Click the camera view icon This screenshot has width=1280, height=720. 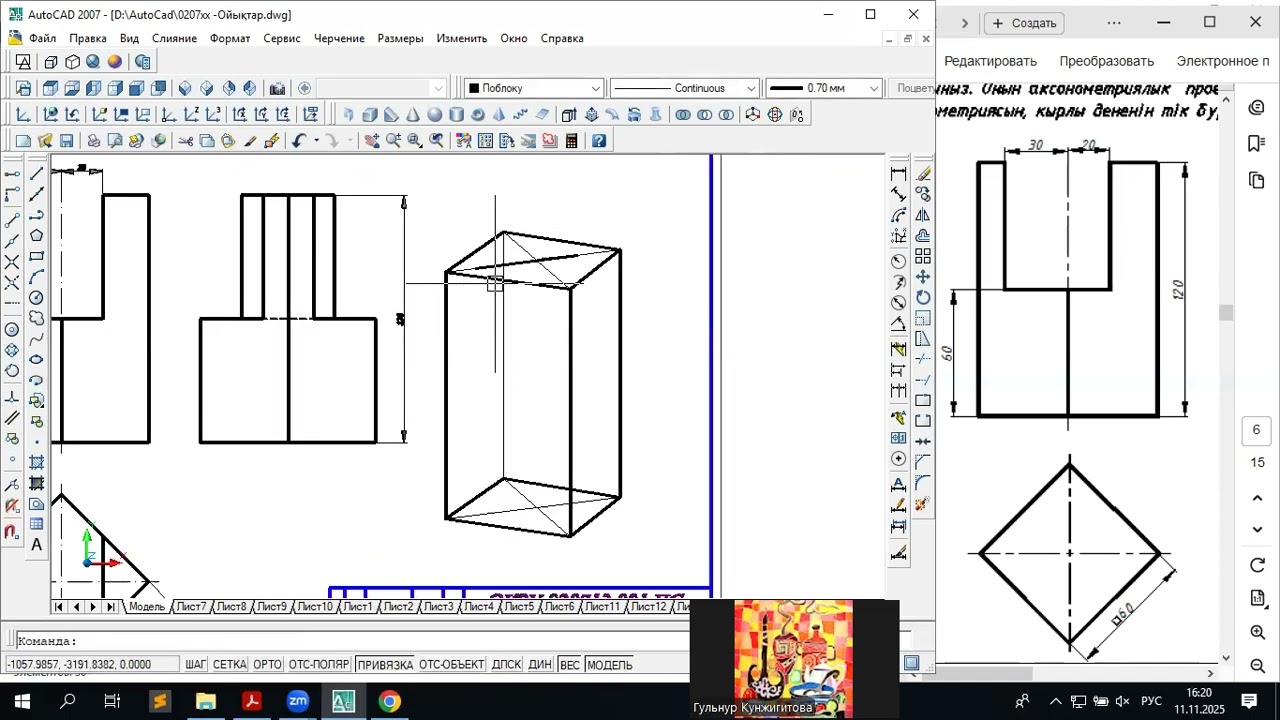277,88
